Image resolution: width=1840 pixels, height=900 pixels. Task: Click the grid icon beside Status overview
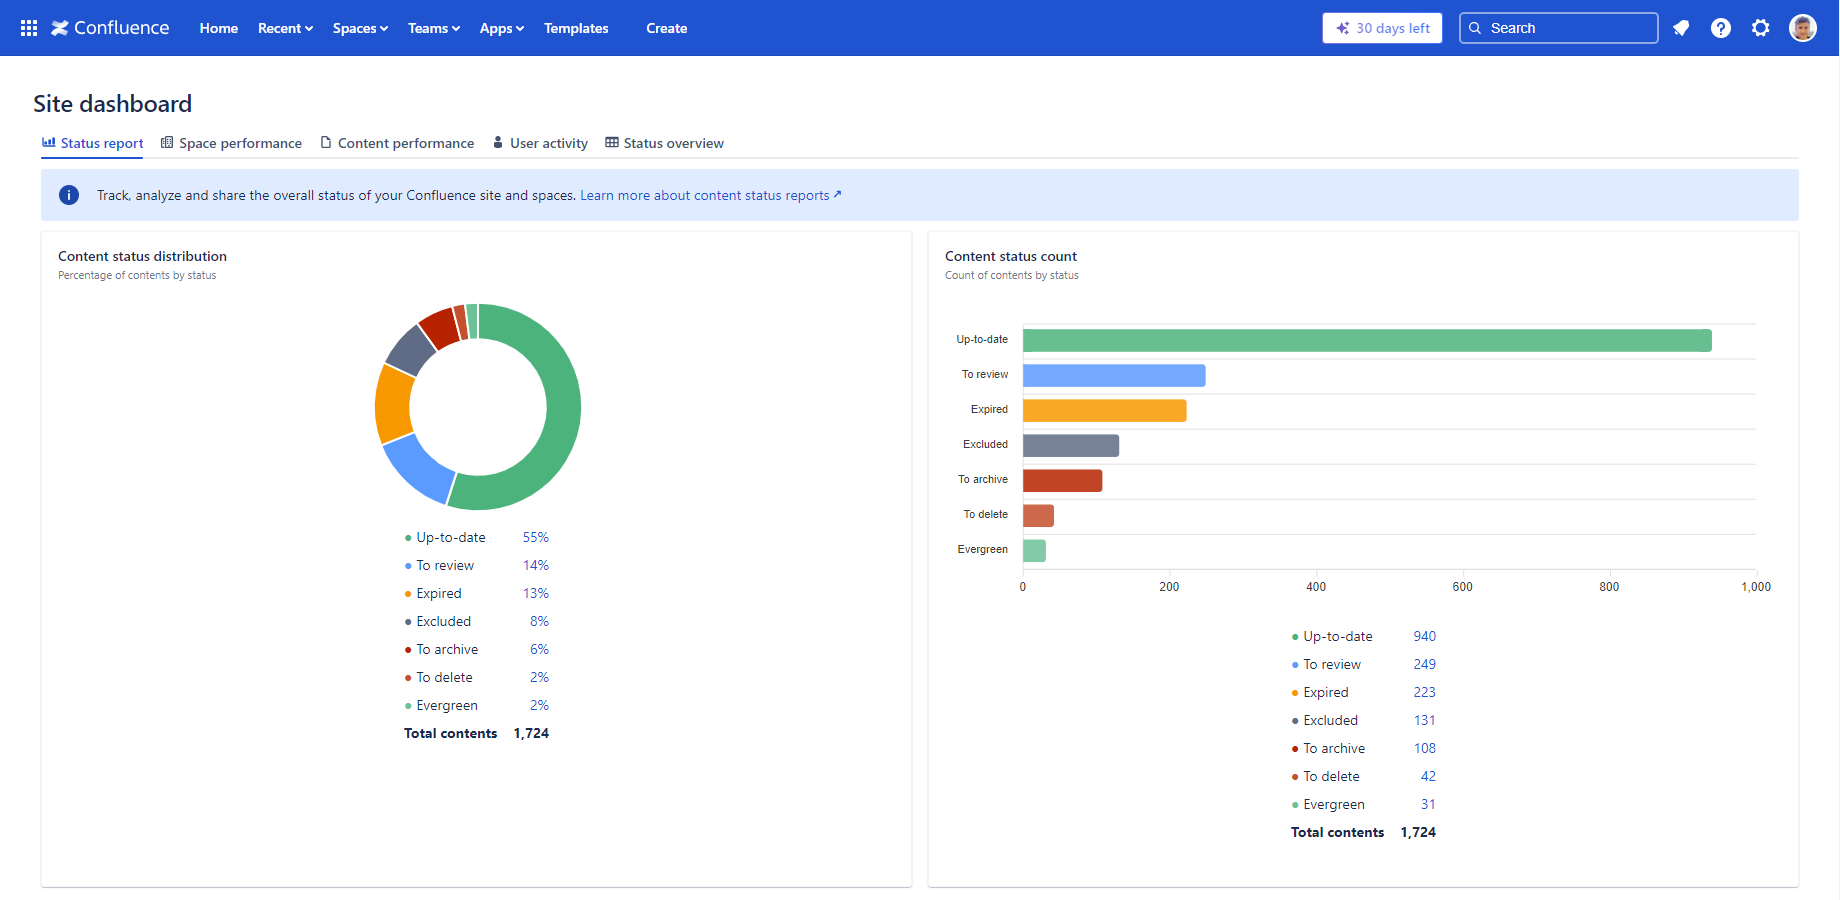612,142
